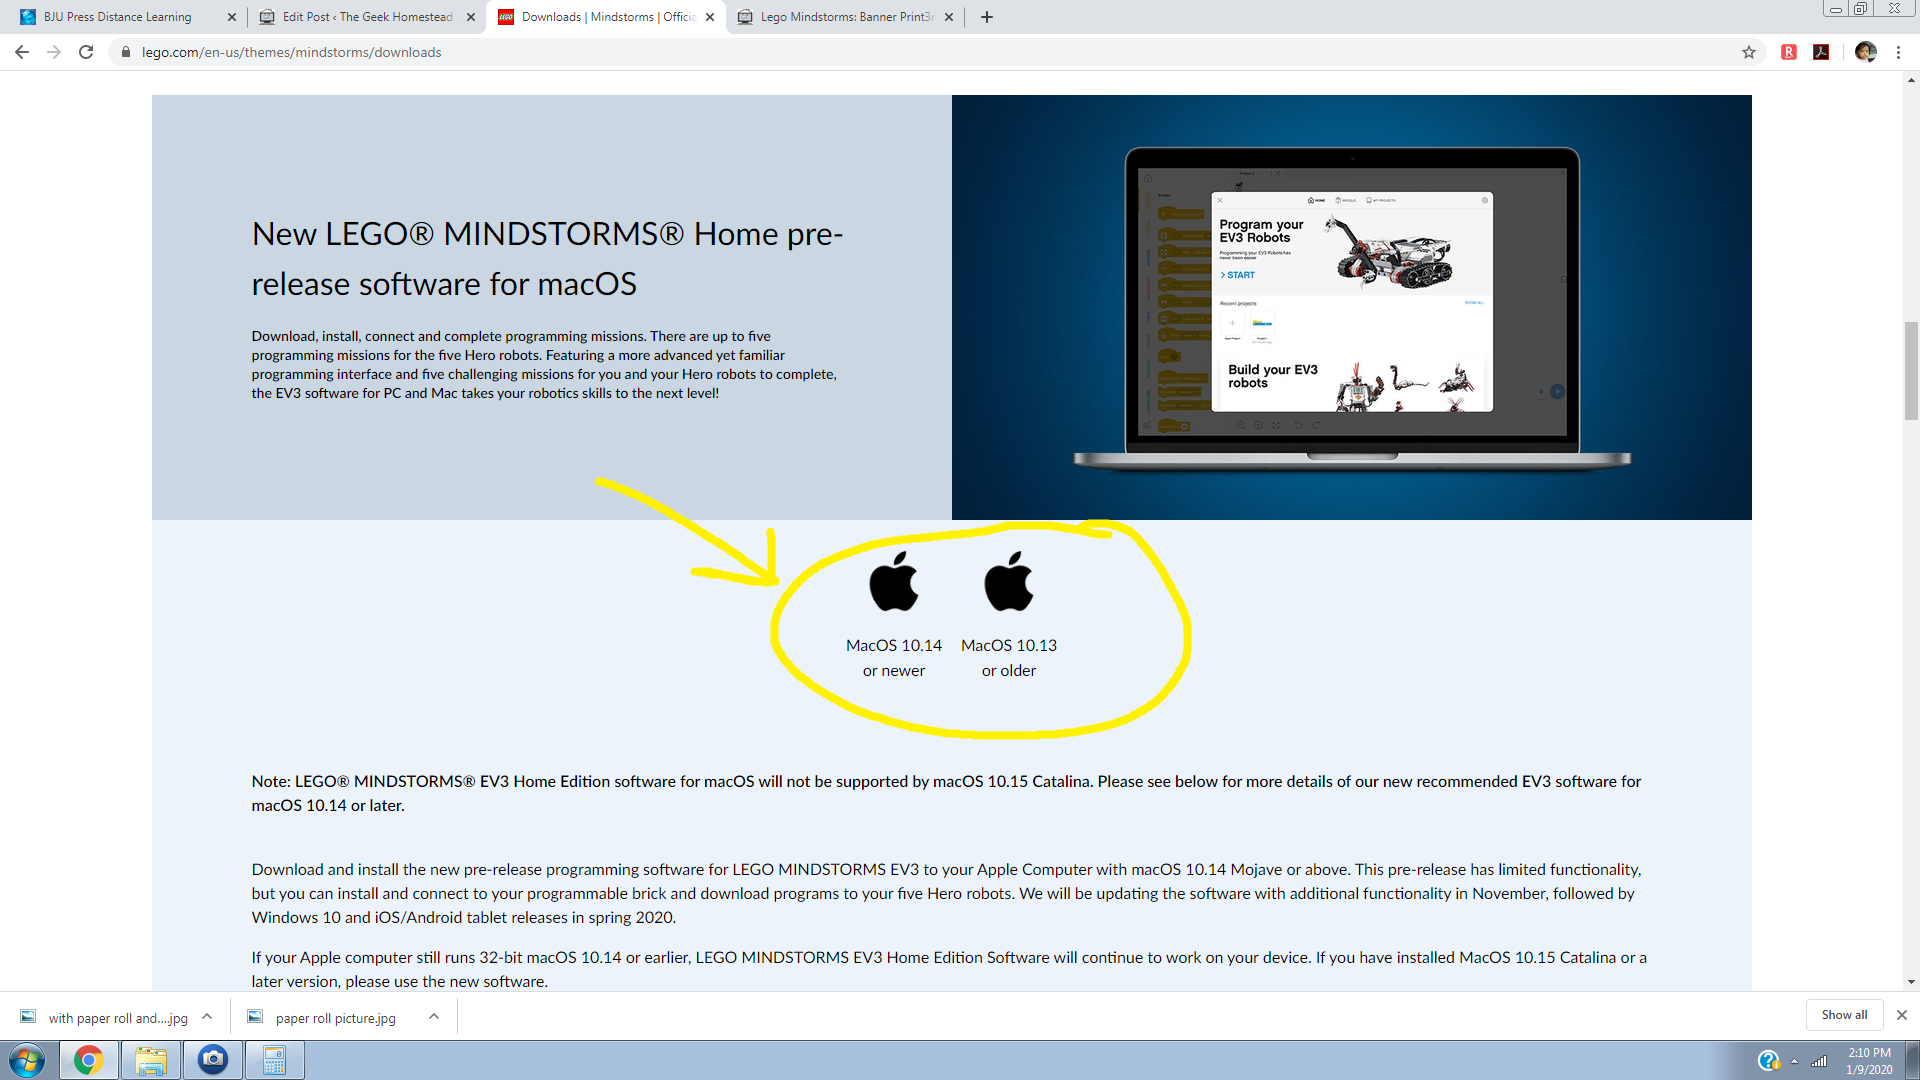Expand options for with paper roll and...jpg download
The height and width of the screenshot is (1080, 1920).
[x=207, y=1016]
